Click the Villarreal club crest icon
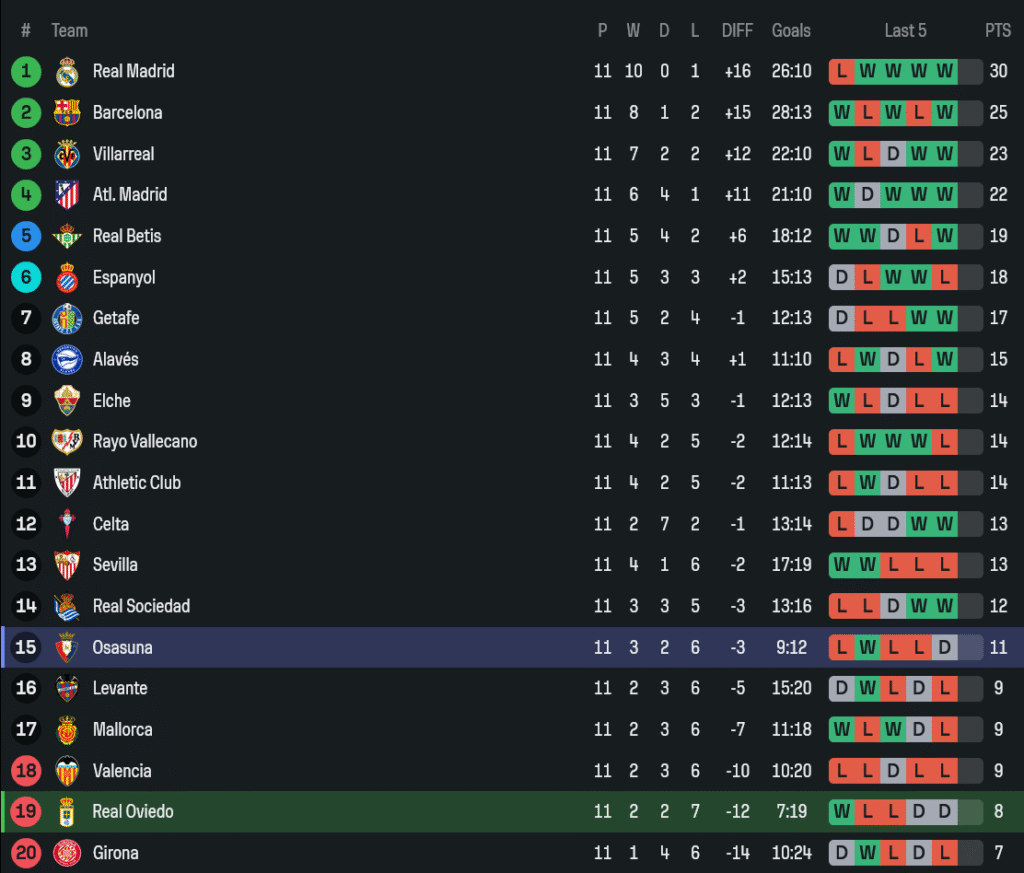This screenshot has width=1024, height=873. (x=67, y=154)
